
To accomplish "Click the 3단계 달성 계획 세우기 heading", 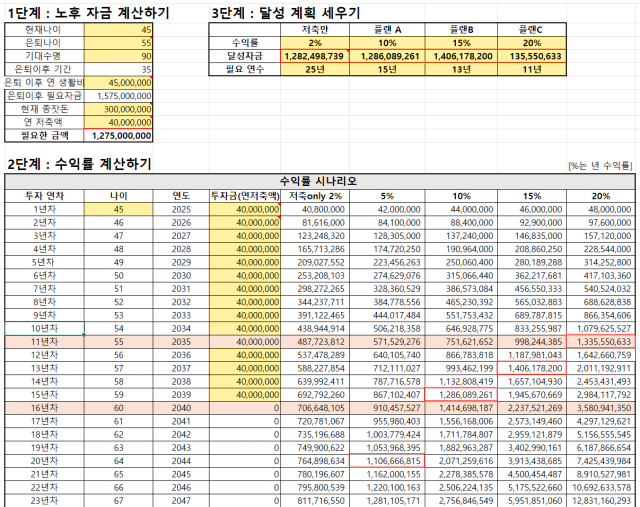I will pyautogui.click(x=286, y=13).
